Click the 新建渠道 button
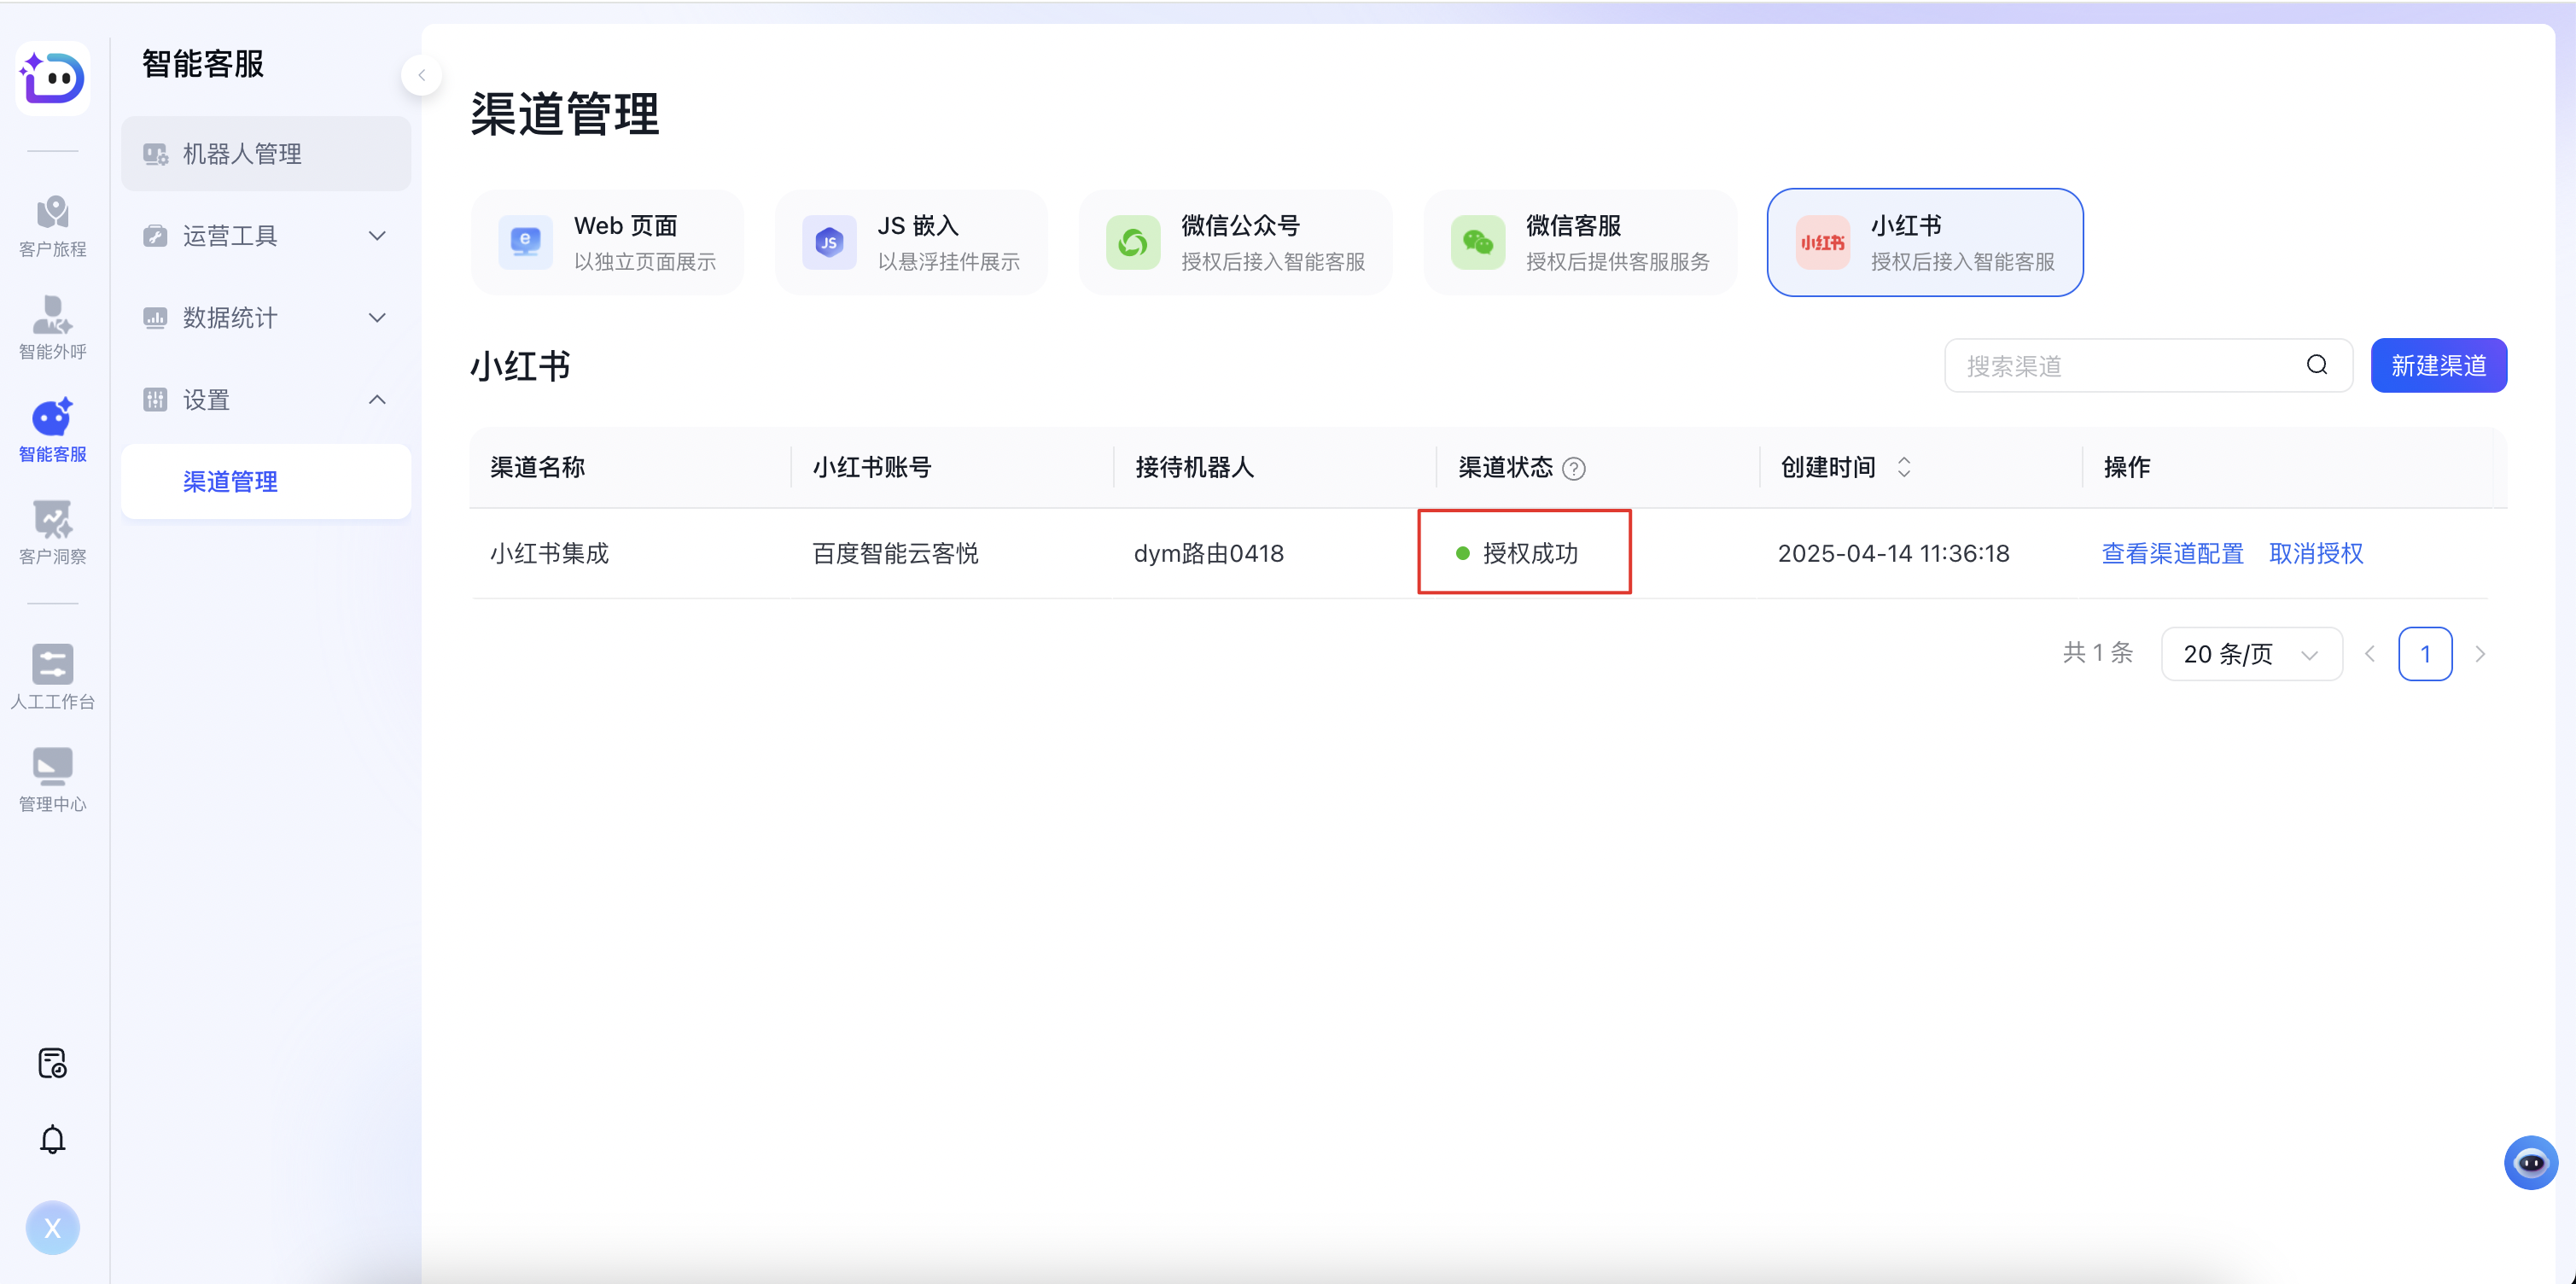Screen dimensions: 2576x1284 (2439, 365)
